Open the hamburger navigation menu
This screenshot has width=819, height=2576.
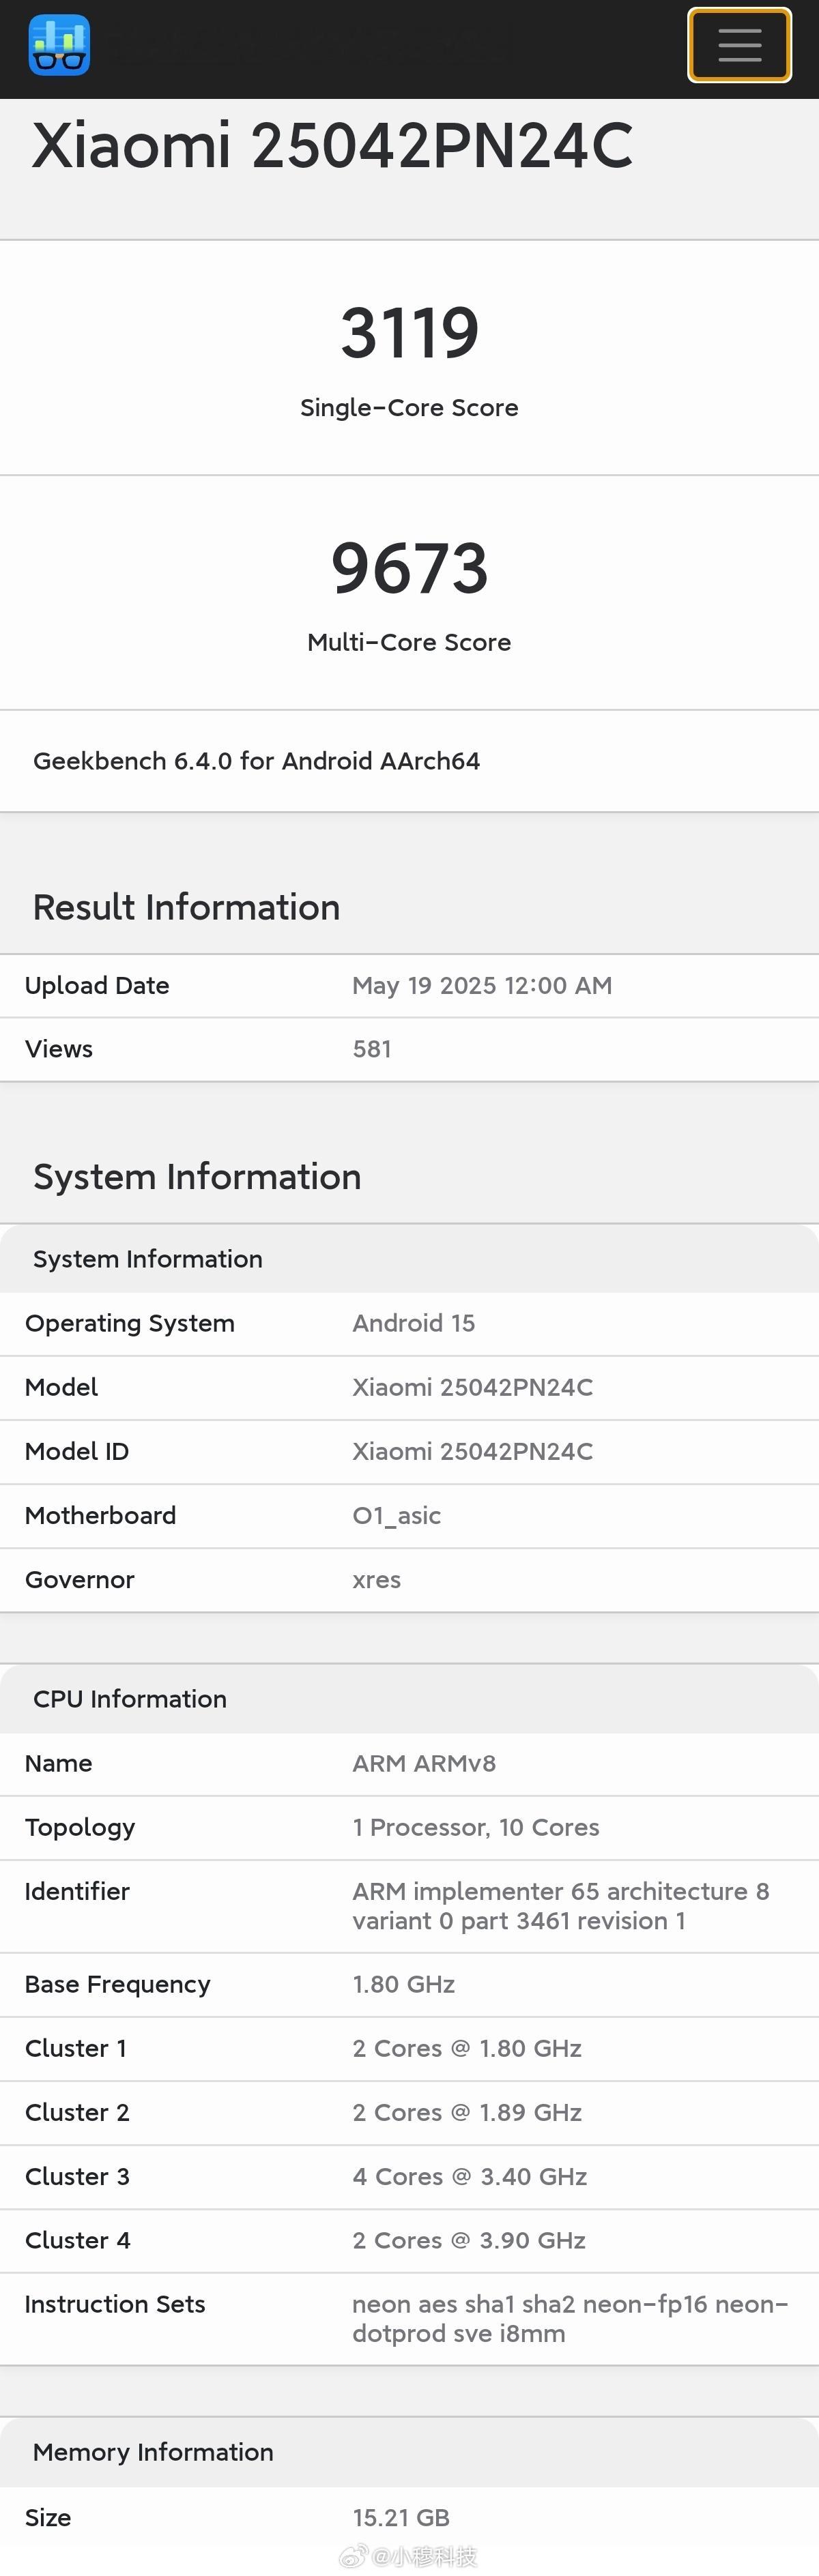tap(739, 45)
